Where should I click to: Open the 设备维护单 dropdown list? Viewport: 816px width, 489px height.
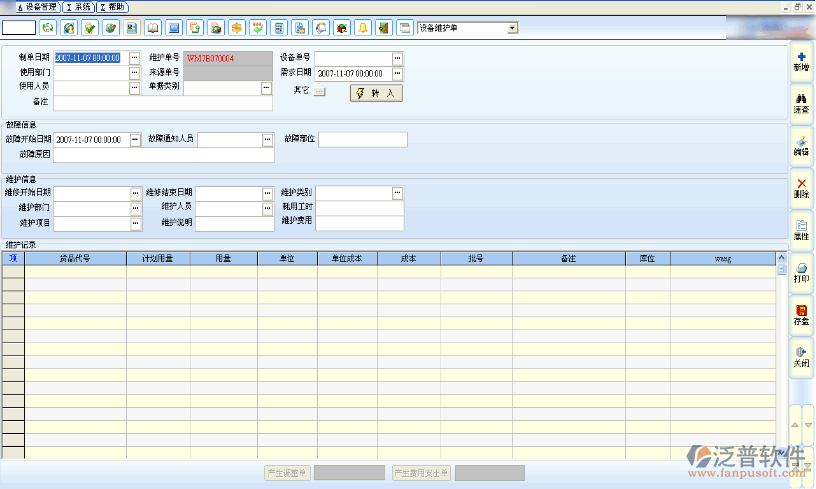coord(513,27)
